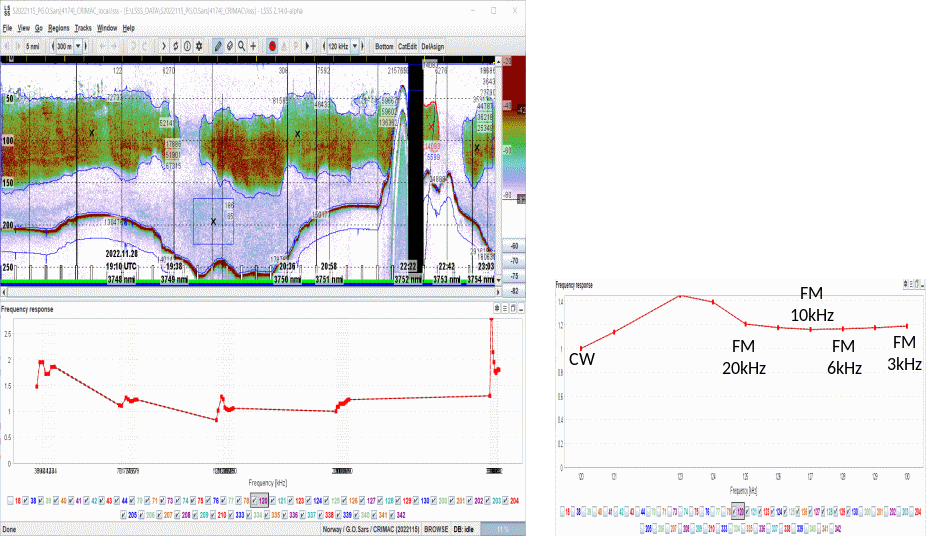Click the -70 threshold button

[x=514, y=261]
